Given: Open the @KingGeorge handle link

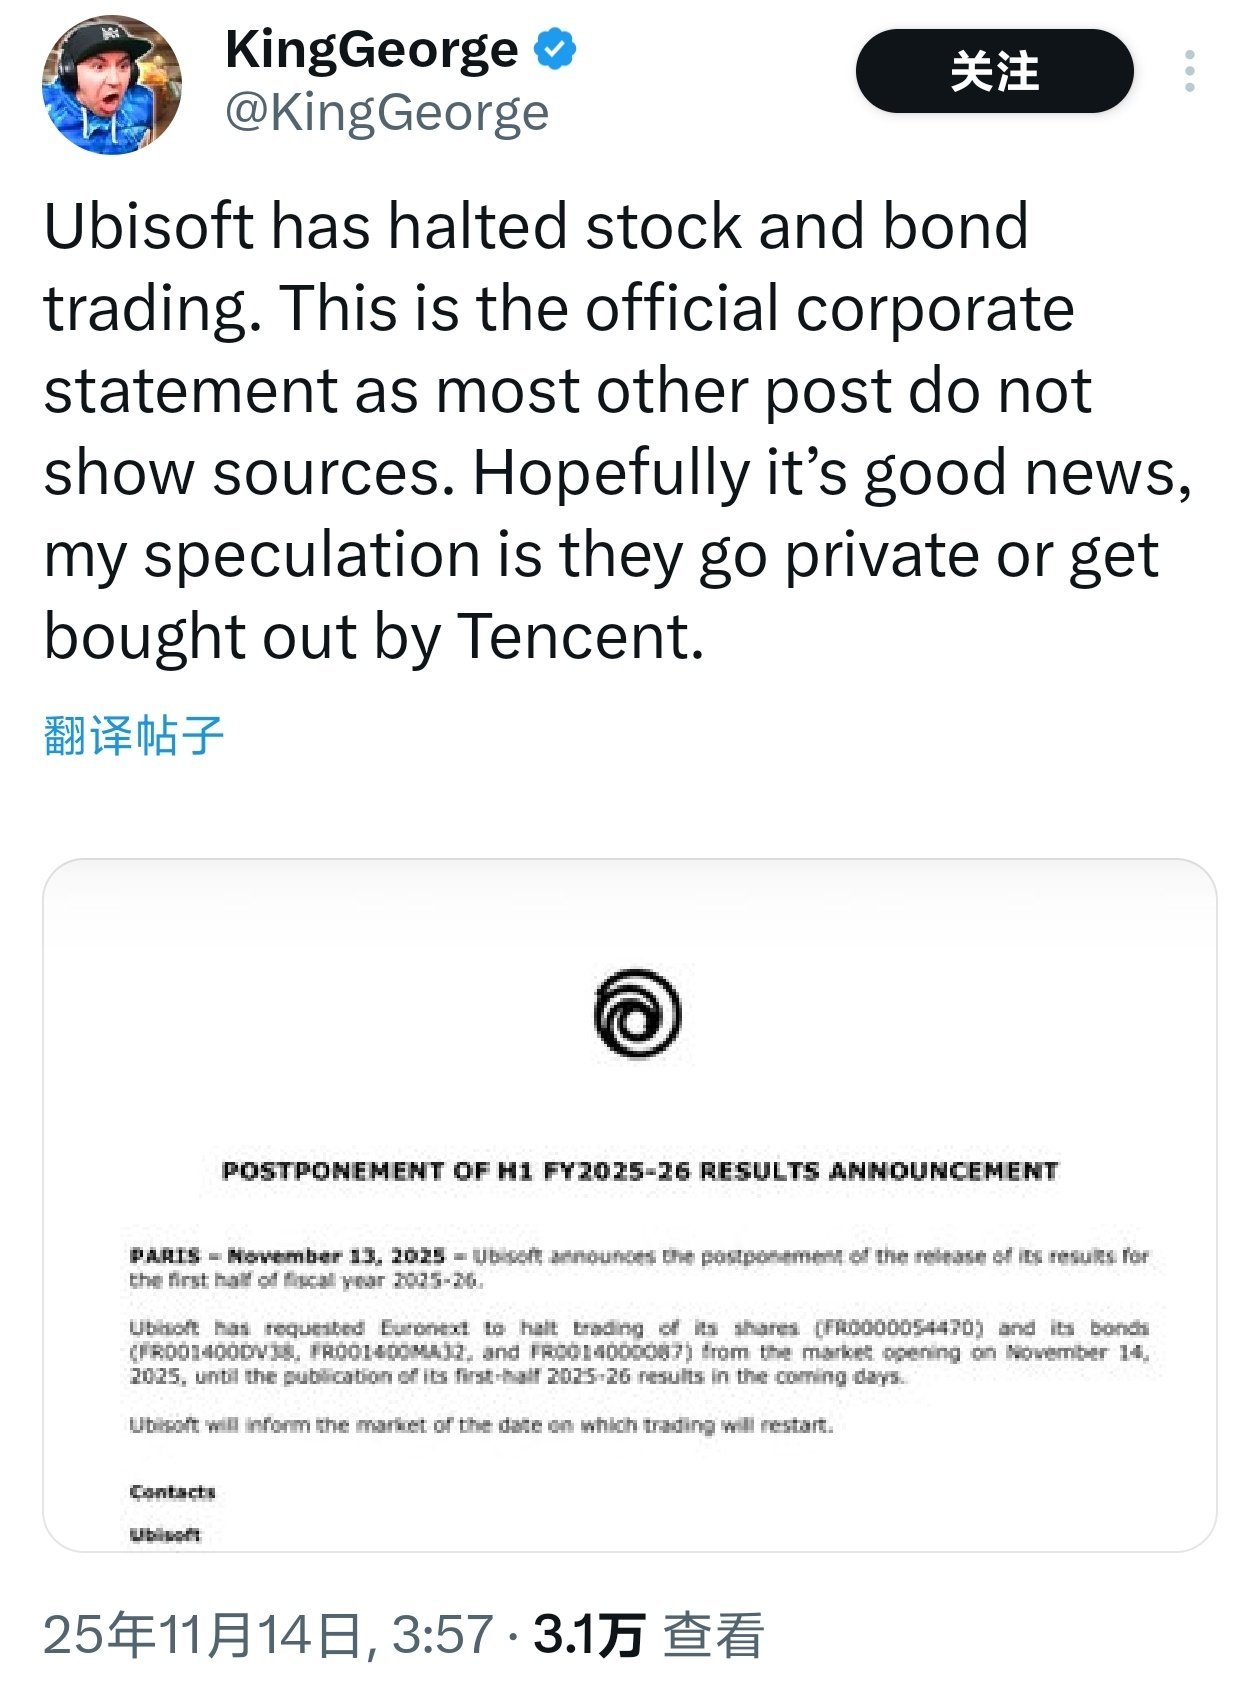Looking at the screenshot, I should pyautogui.click(x=387, y=112).
